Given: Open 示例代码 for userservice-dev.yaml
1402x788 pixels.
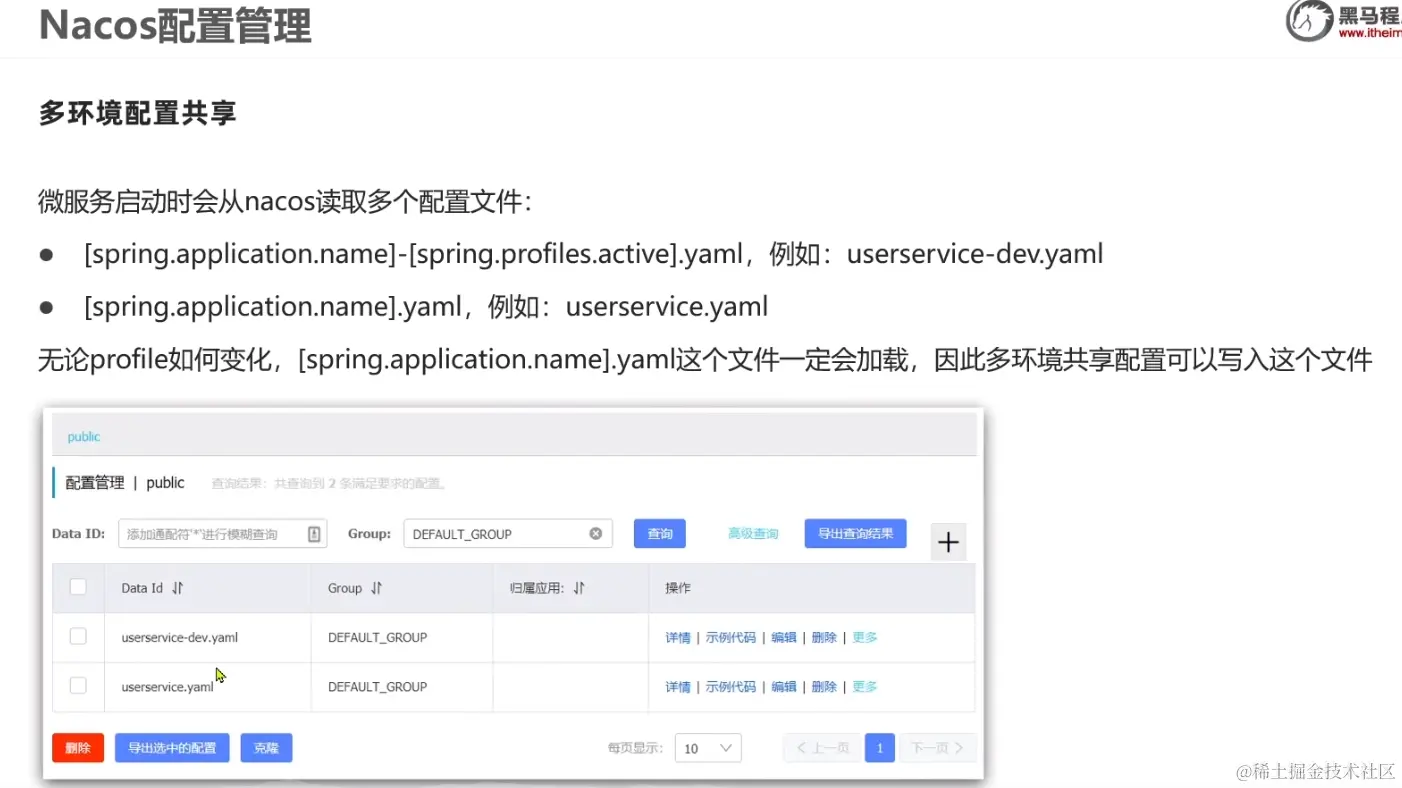Looking at the screenshot, I should click(731, 637).
